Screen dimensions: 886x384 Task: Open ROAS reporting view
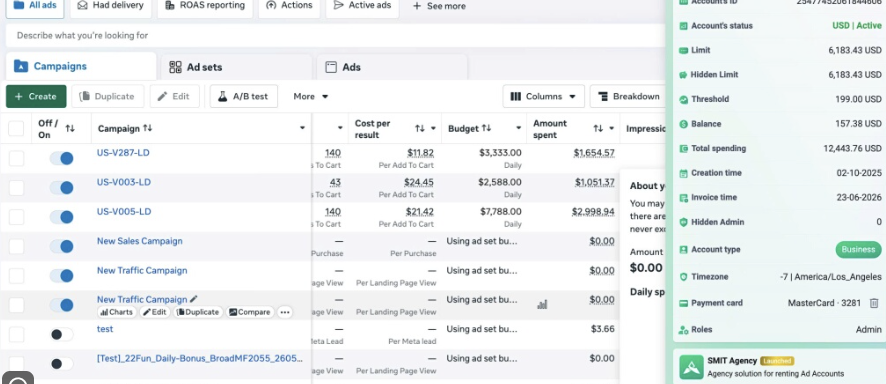205,5
